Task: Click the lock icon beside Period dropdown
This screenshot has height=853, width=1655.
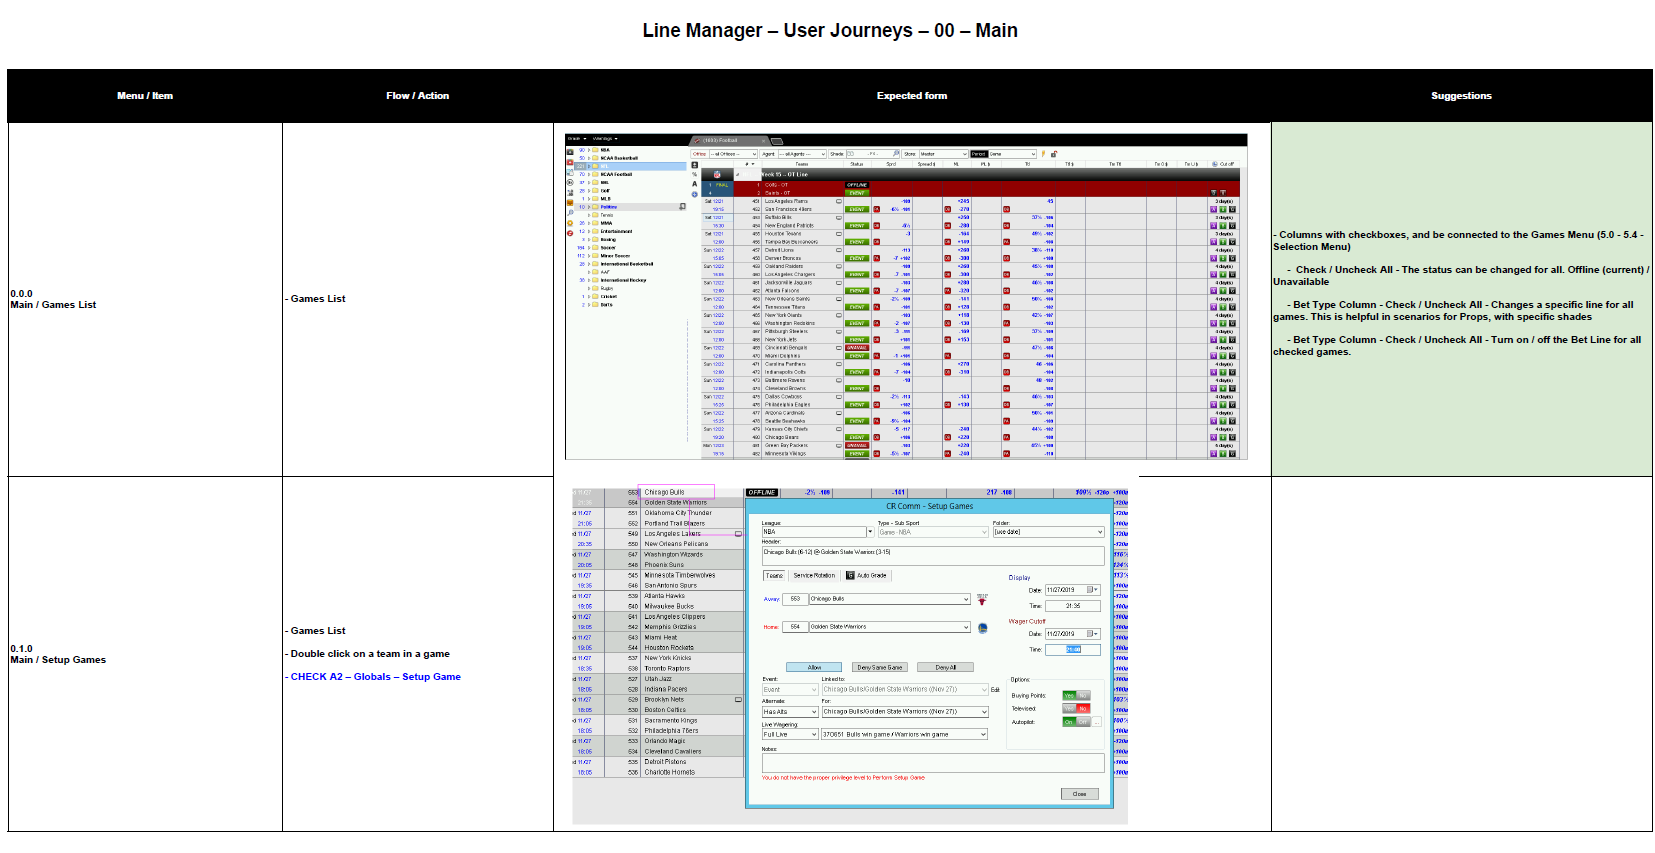Action: [1053, 154]
